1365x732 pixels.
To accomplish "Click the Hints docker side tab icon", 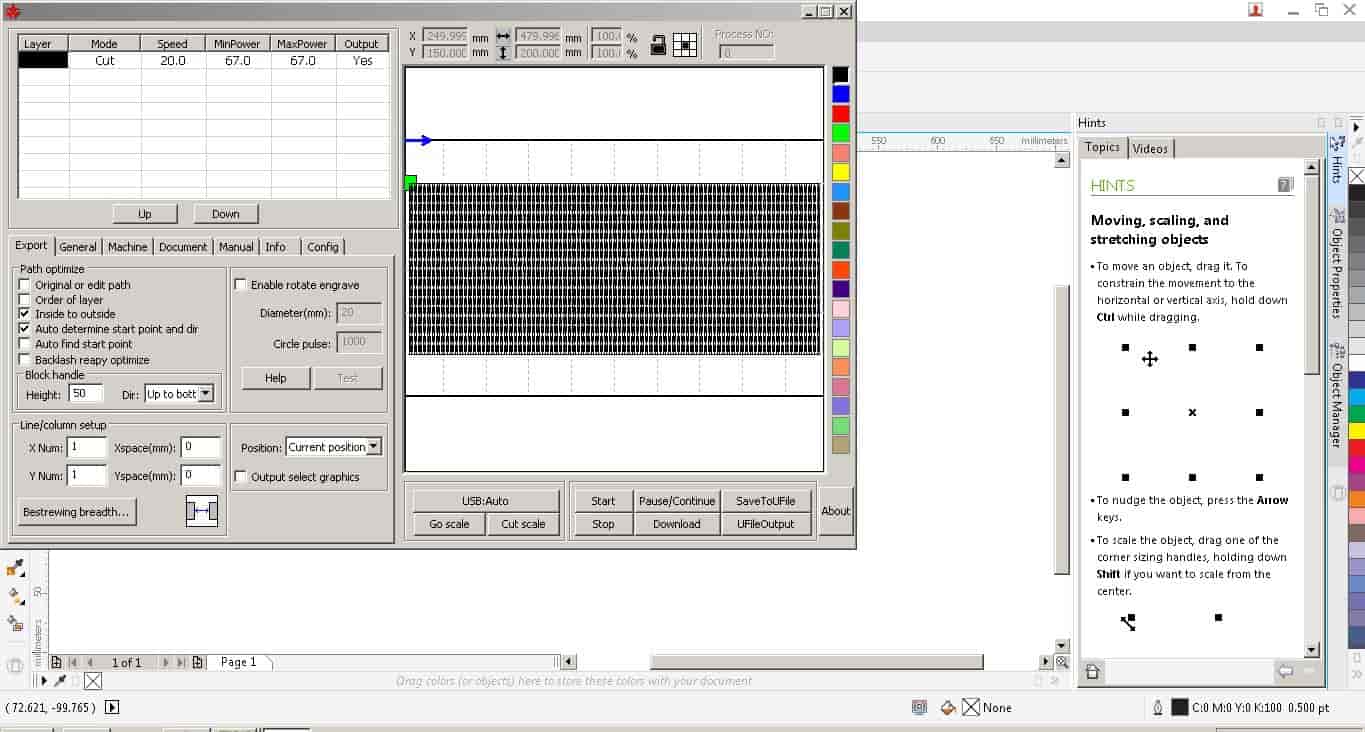I will 1337,144.
